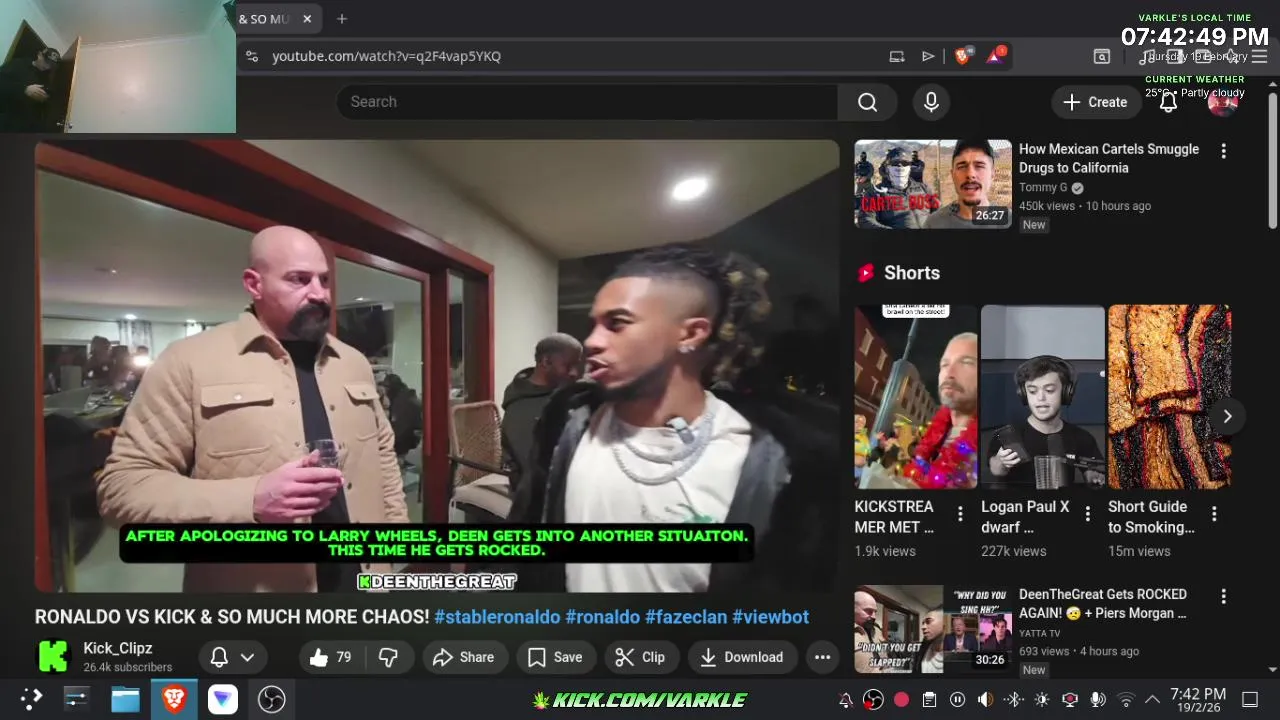Viewport: 1280px width, 720px height.
Task: Open Brave Shields lion icon
Action: pos(962,56)
